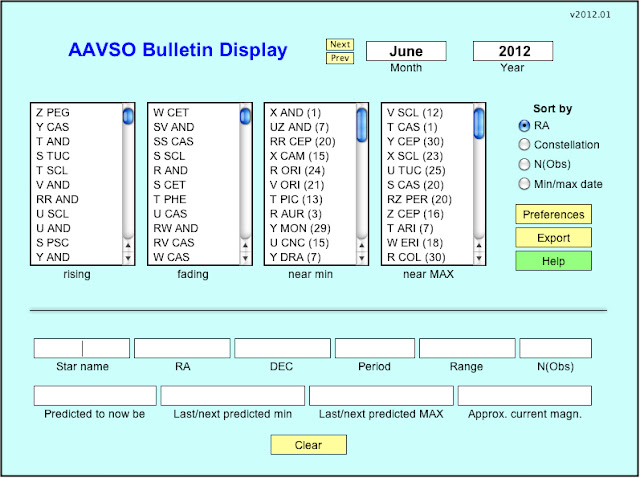Select R ORI (24) in near min list
Screen dimensions: 640x478
[297, 170]
